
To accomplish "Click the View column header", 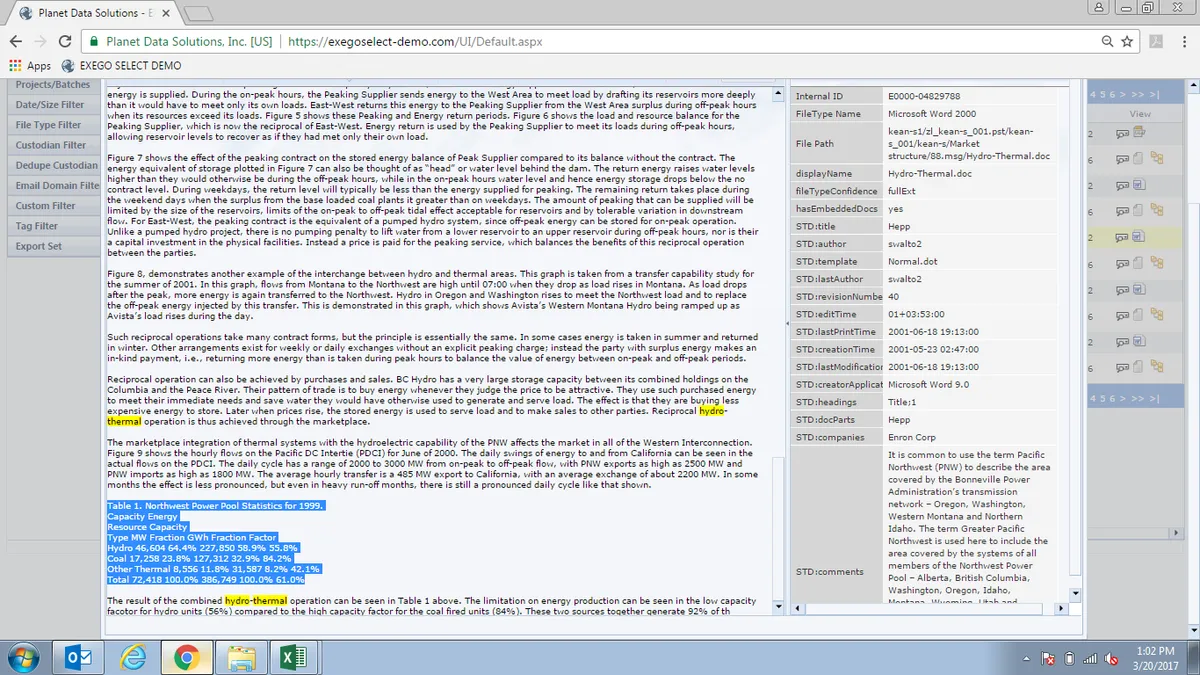I will pos(1140,114).
